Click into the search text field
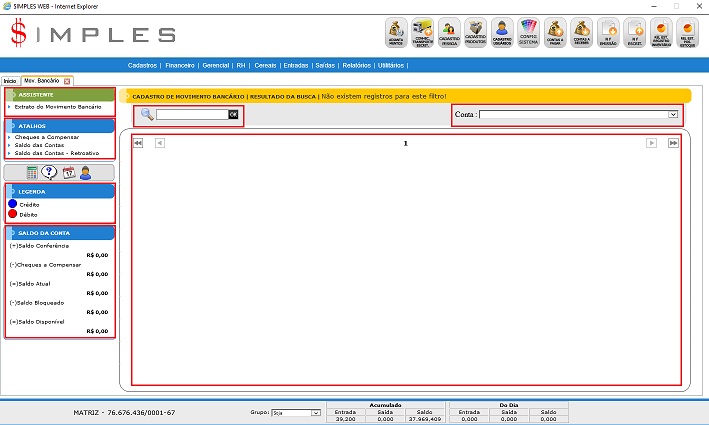This screenshot has height=425, width=709. (191, 115)
